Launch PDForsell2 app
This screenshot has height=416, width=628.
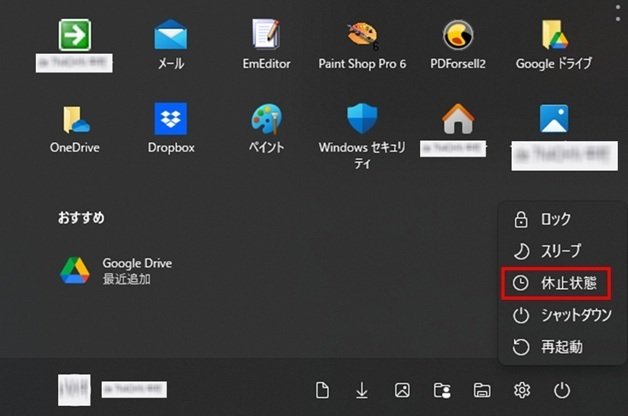(x=458, y=45)
